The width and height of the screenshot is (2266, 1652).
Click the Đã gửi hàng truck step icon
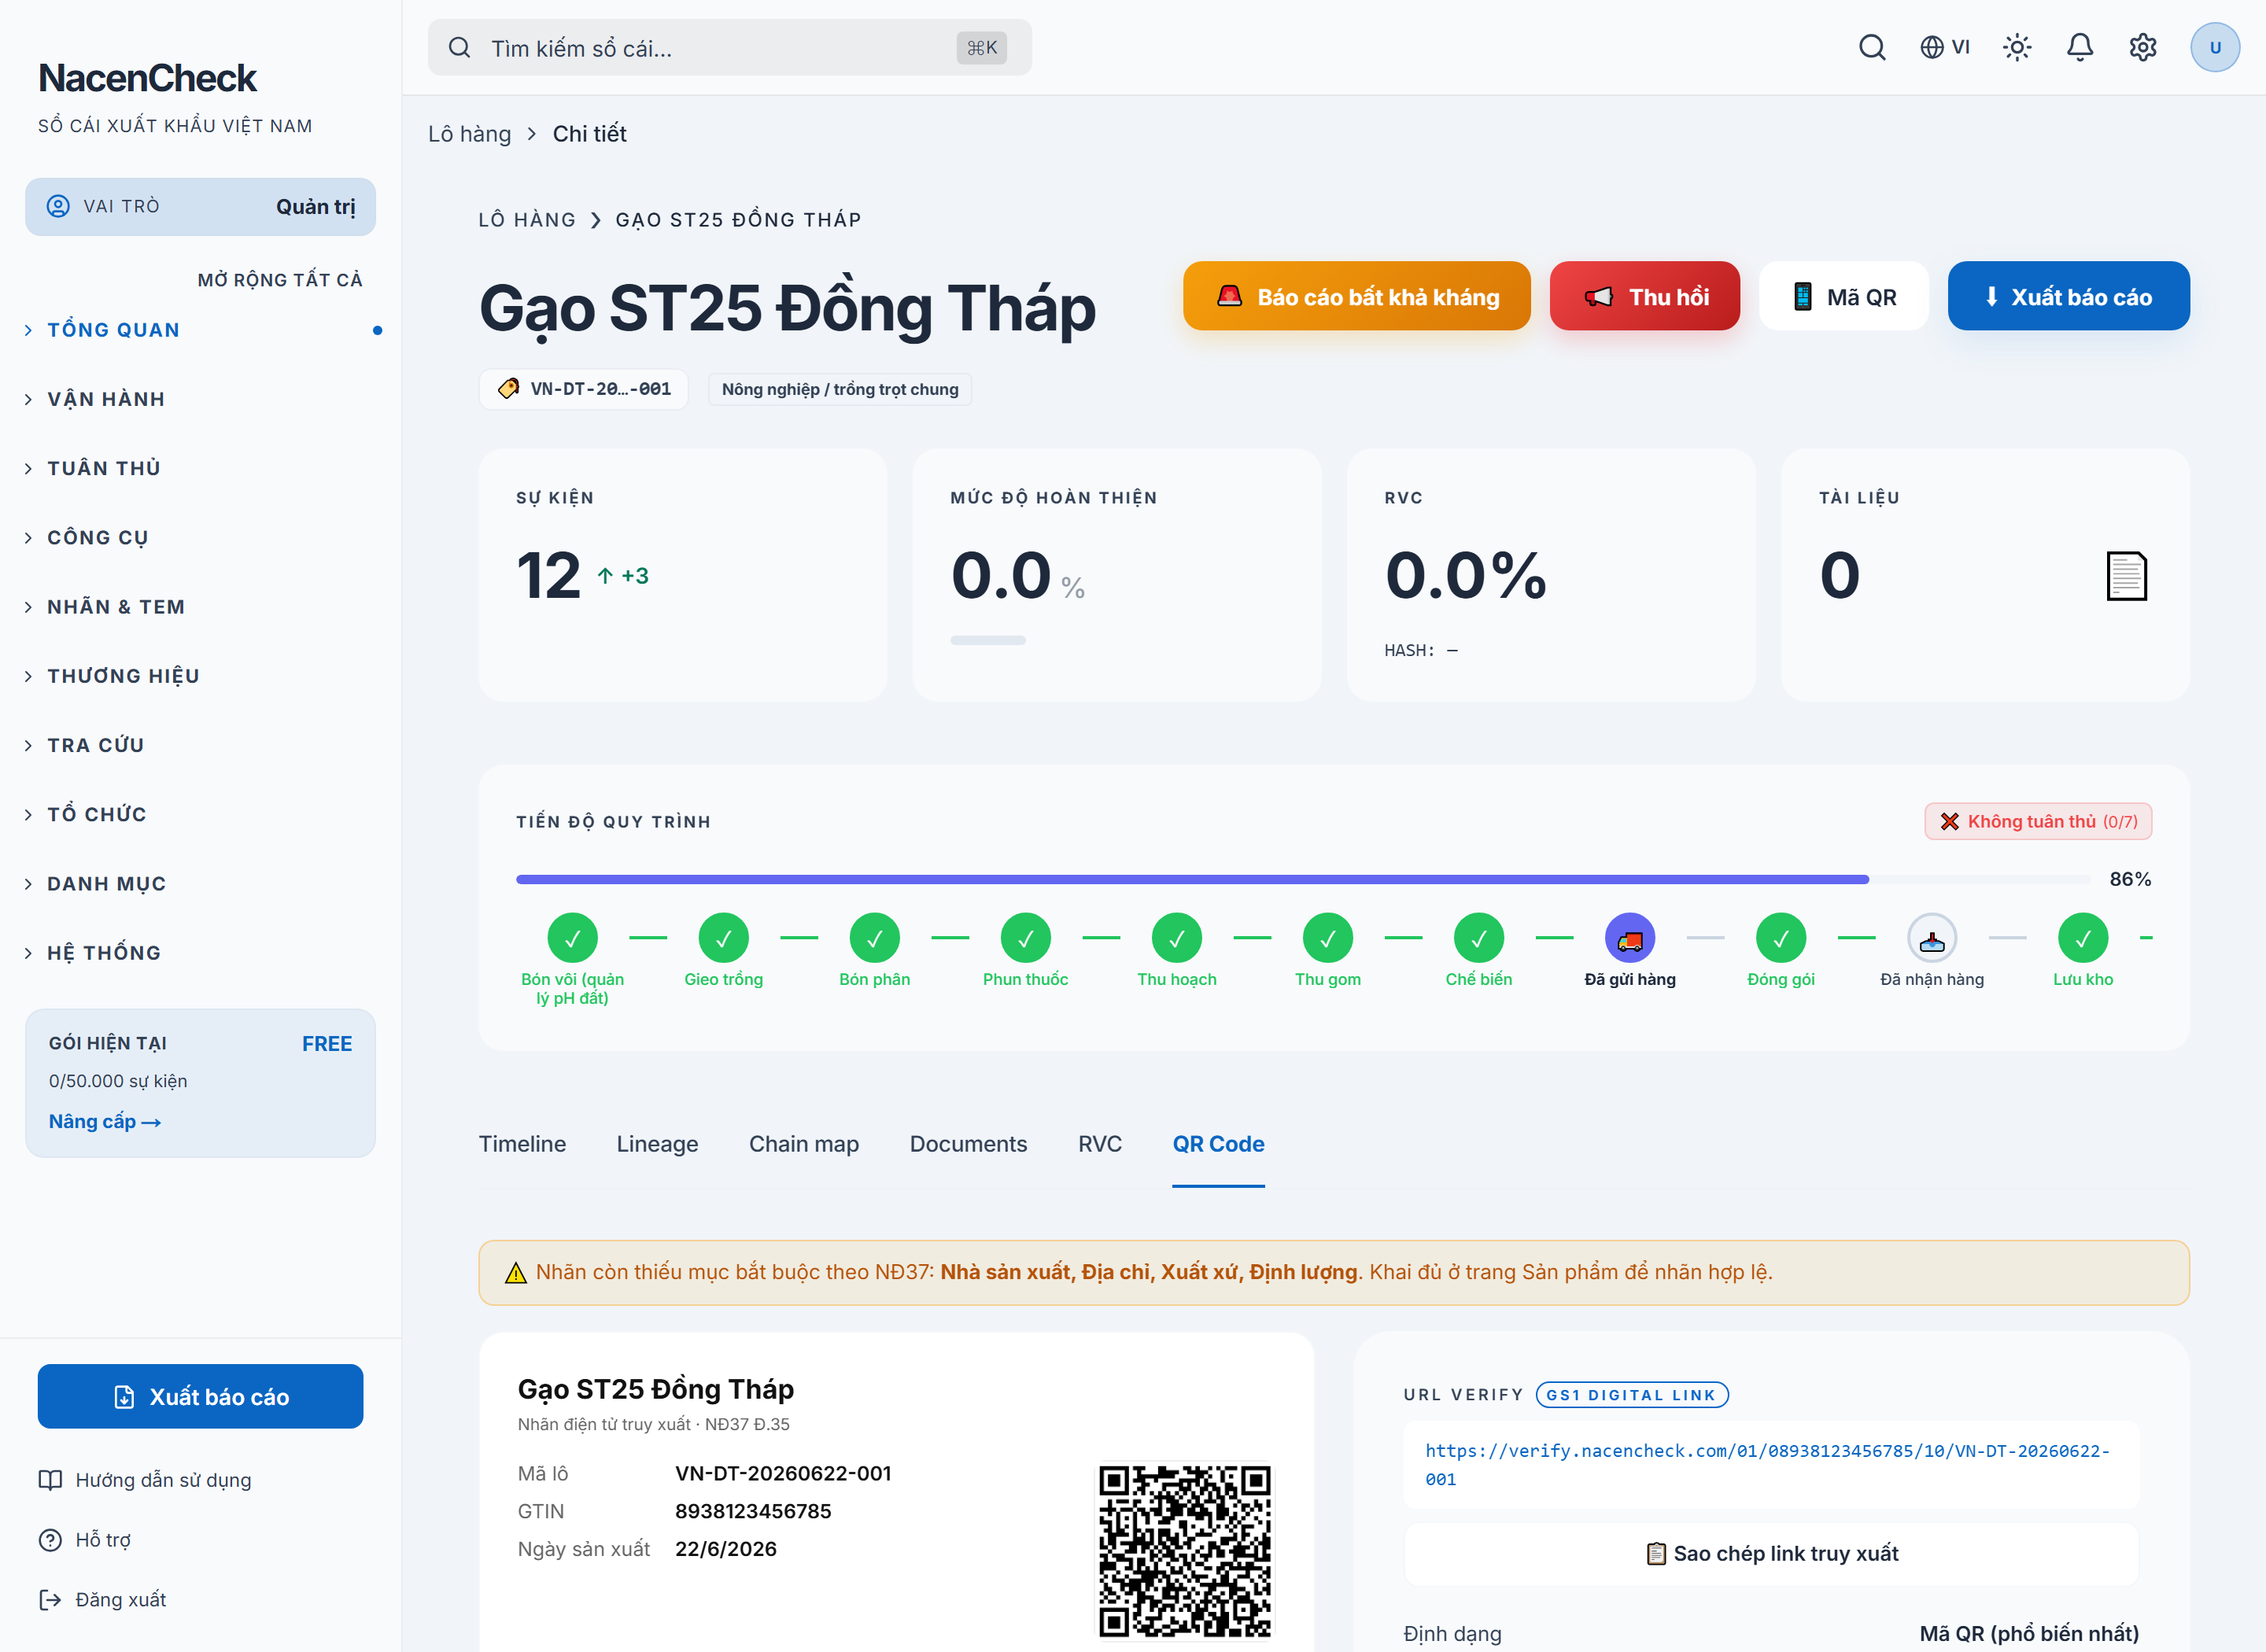1630,938
